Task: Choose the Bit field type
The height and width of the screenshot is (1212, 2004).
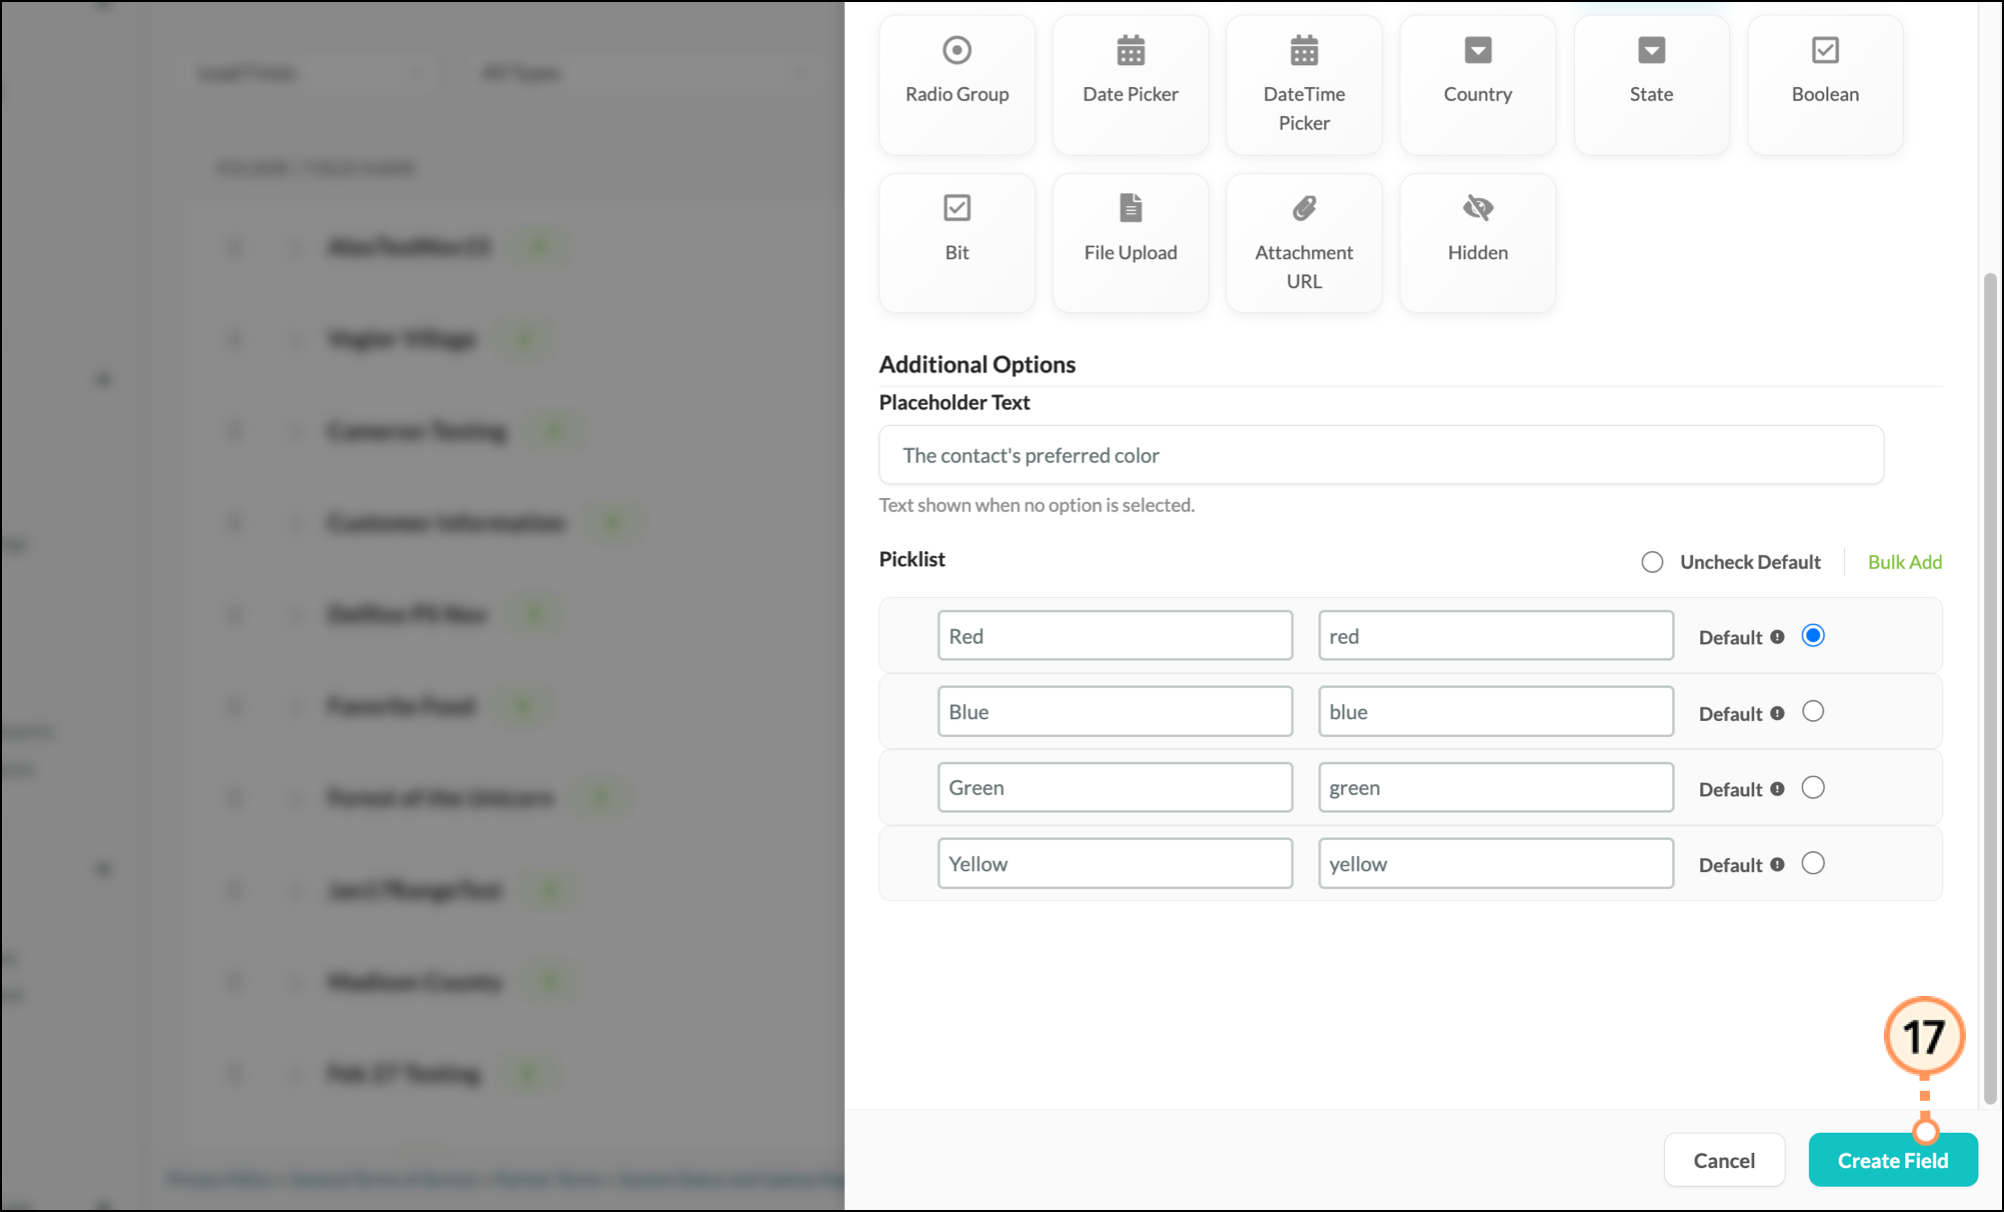Action: click(957, 243)
